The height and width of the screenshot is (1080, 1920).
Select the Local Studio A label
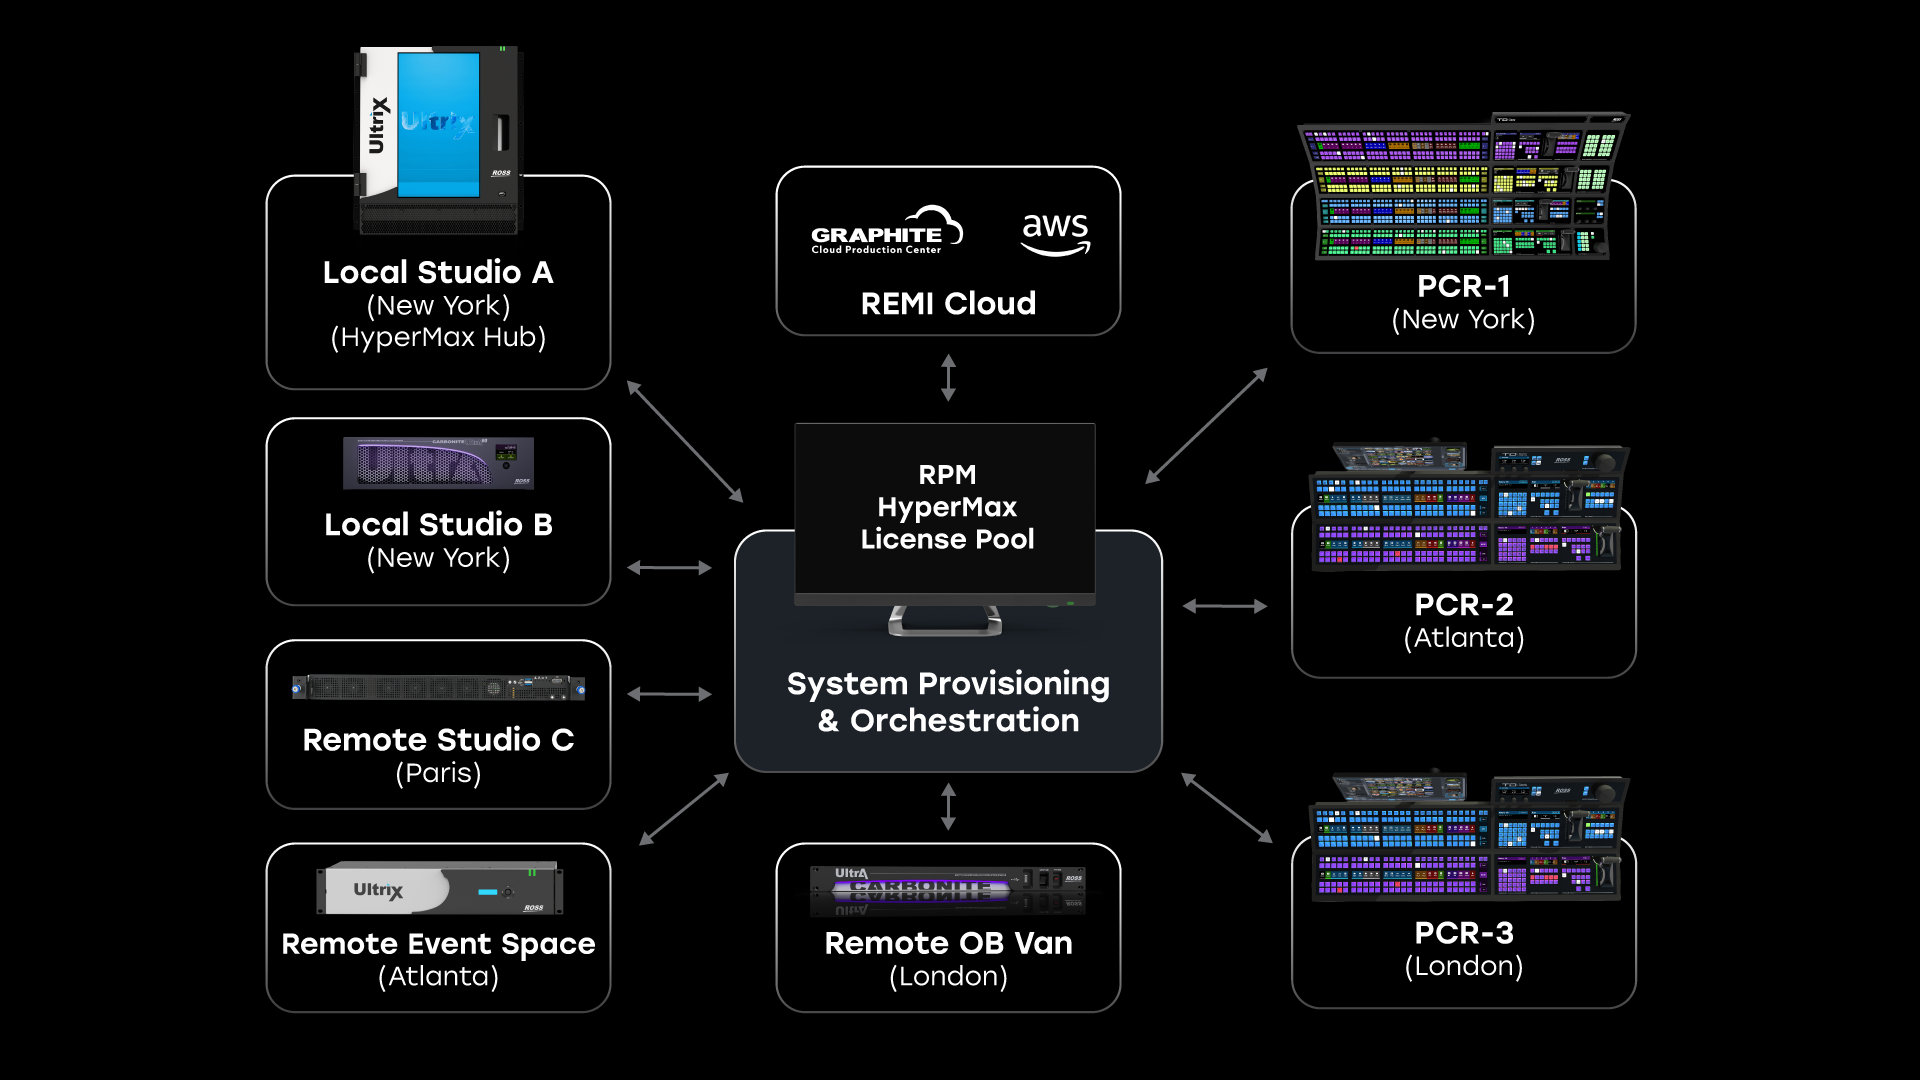pos(438,272)
